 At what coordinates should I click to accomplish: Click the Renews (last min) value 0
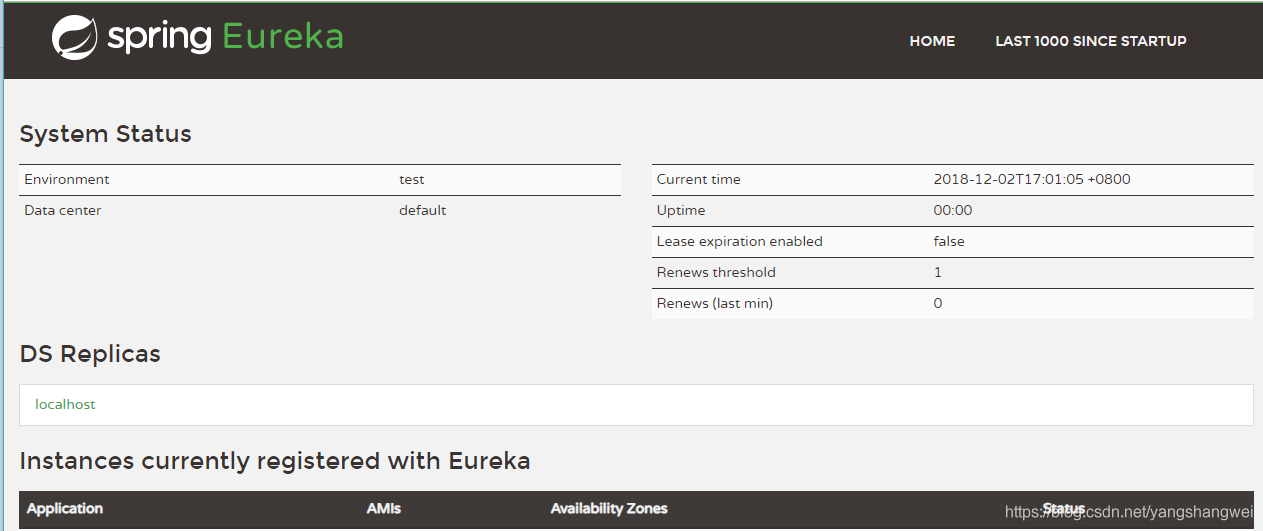click(938, 304)
